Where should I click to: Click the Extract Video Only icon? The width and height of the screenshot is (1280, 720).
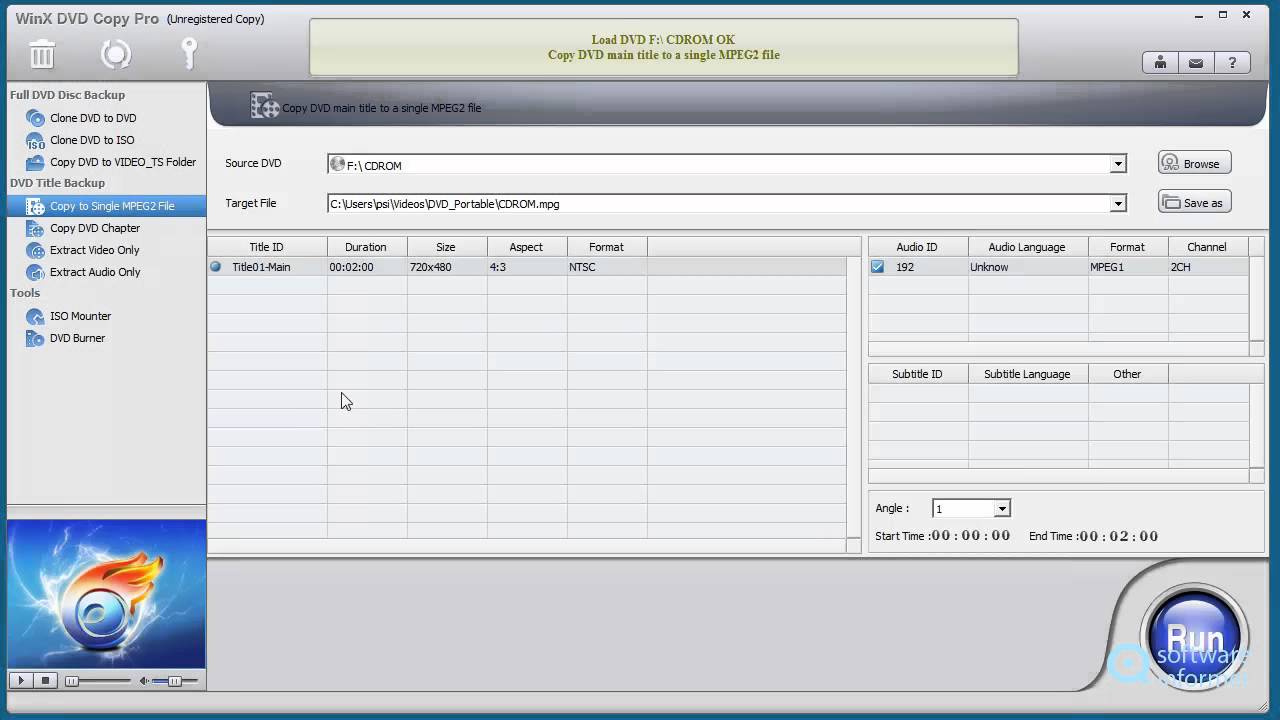click(35, 250)
